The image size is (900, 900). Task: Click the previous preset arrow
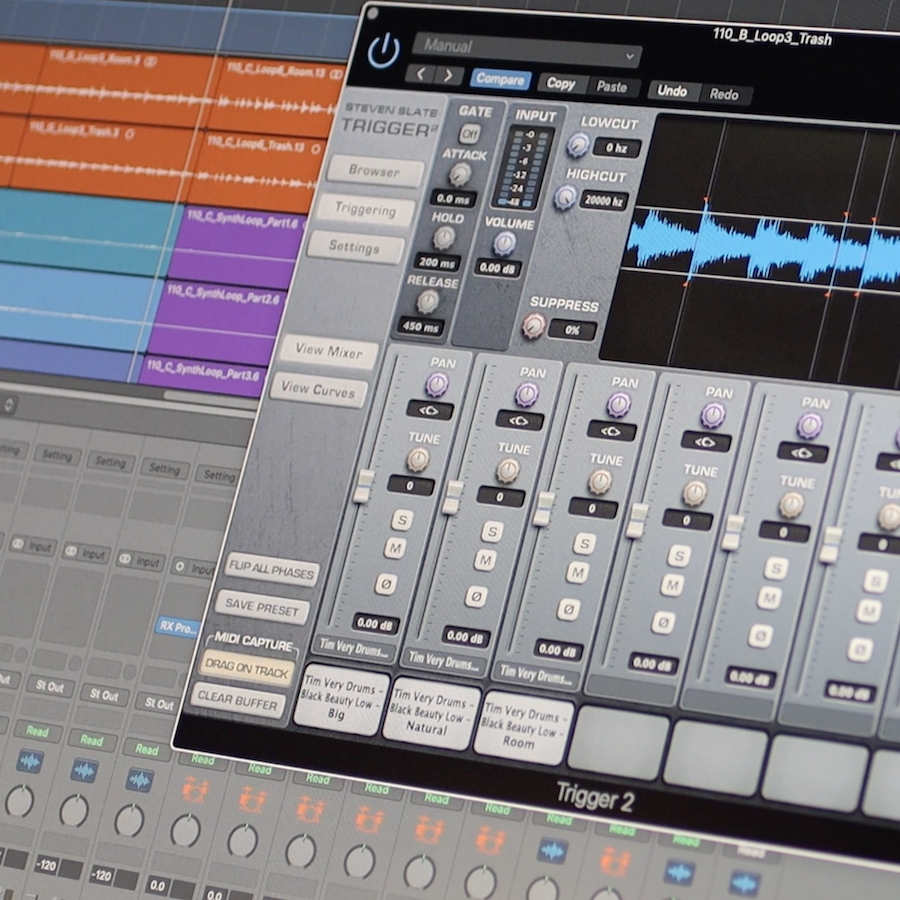click(x=421, y=75)
